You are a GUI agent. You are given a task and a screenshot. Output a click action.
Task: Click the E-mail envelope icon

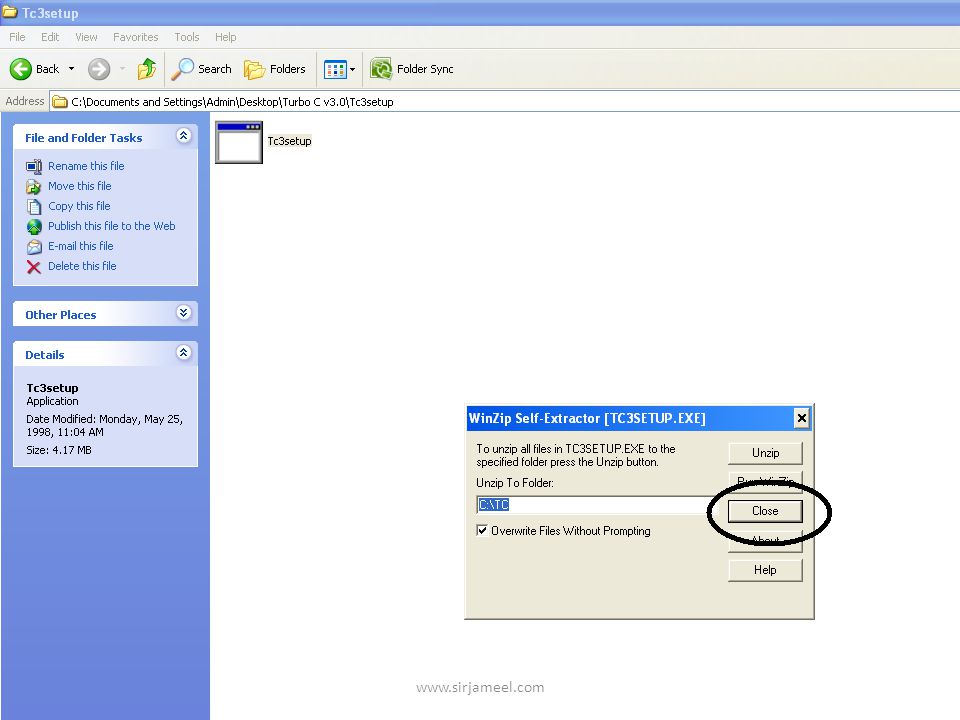[34, 247]
